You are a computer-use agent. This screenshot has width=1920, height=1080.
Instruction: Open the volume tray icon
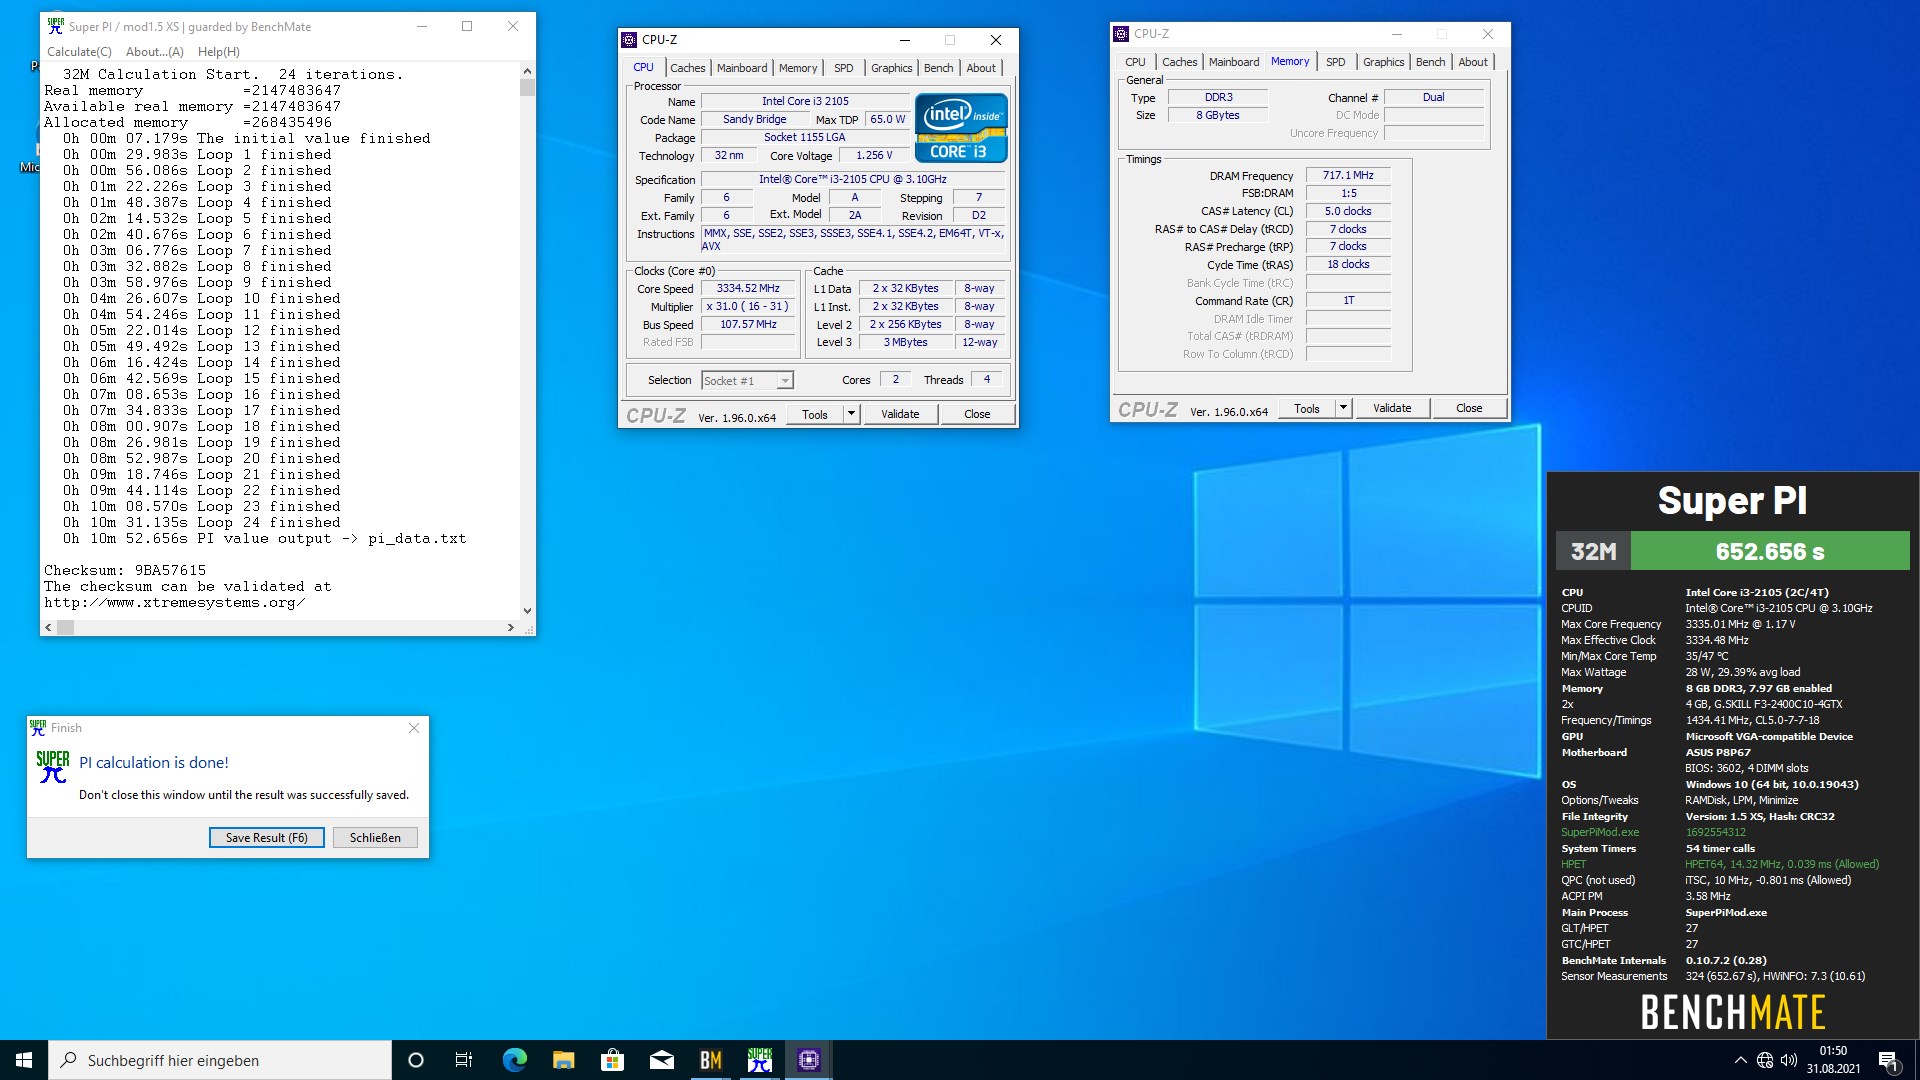(1789, 1060)
